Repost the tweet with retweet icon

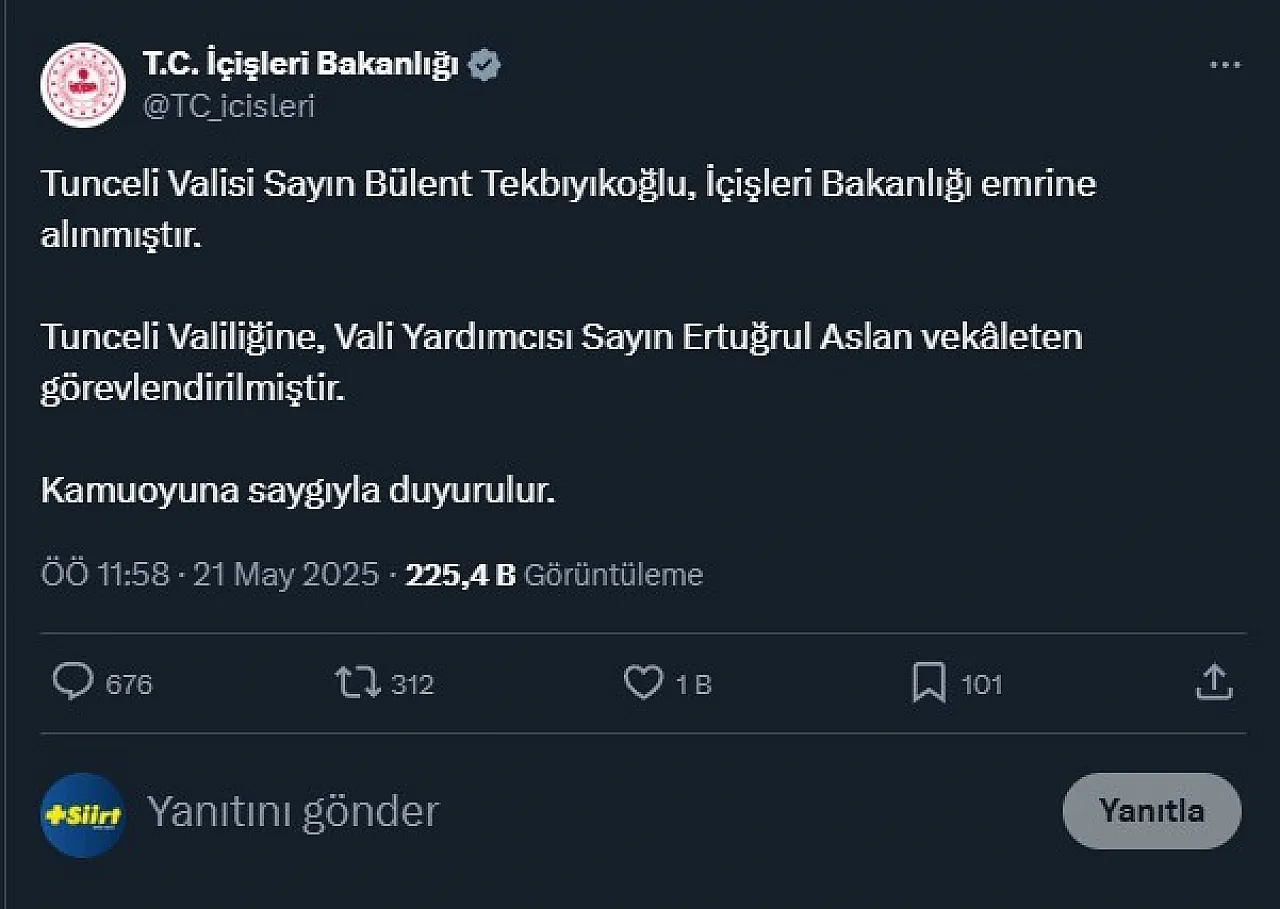(357, 683)
